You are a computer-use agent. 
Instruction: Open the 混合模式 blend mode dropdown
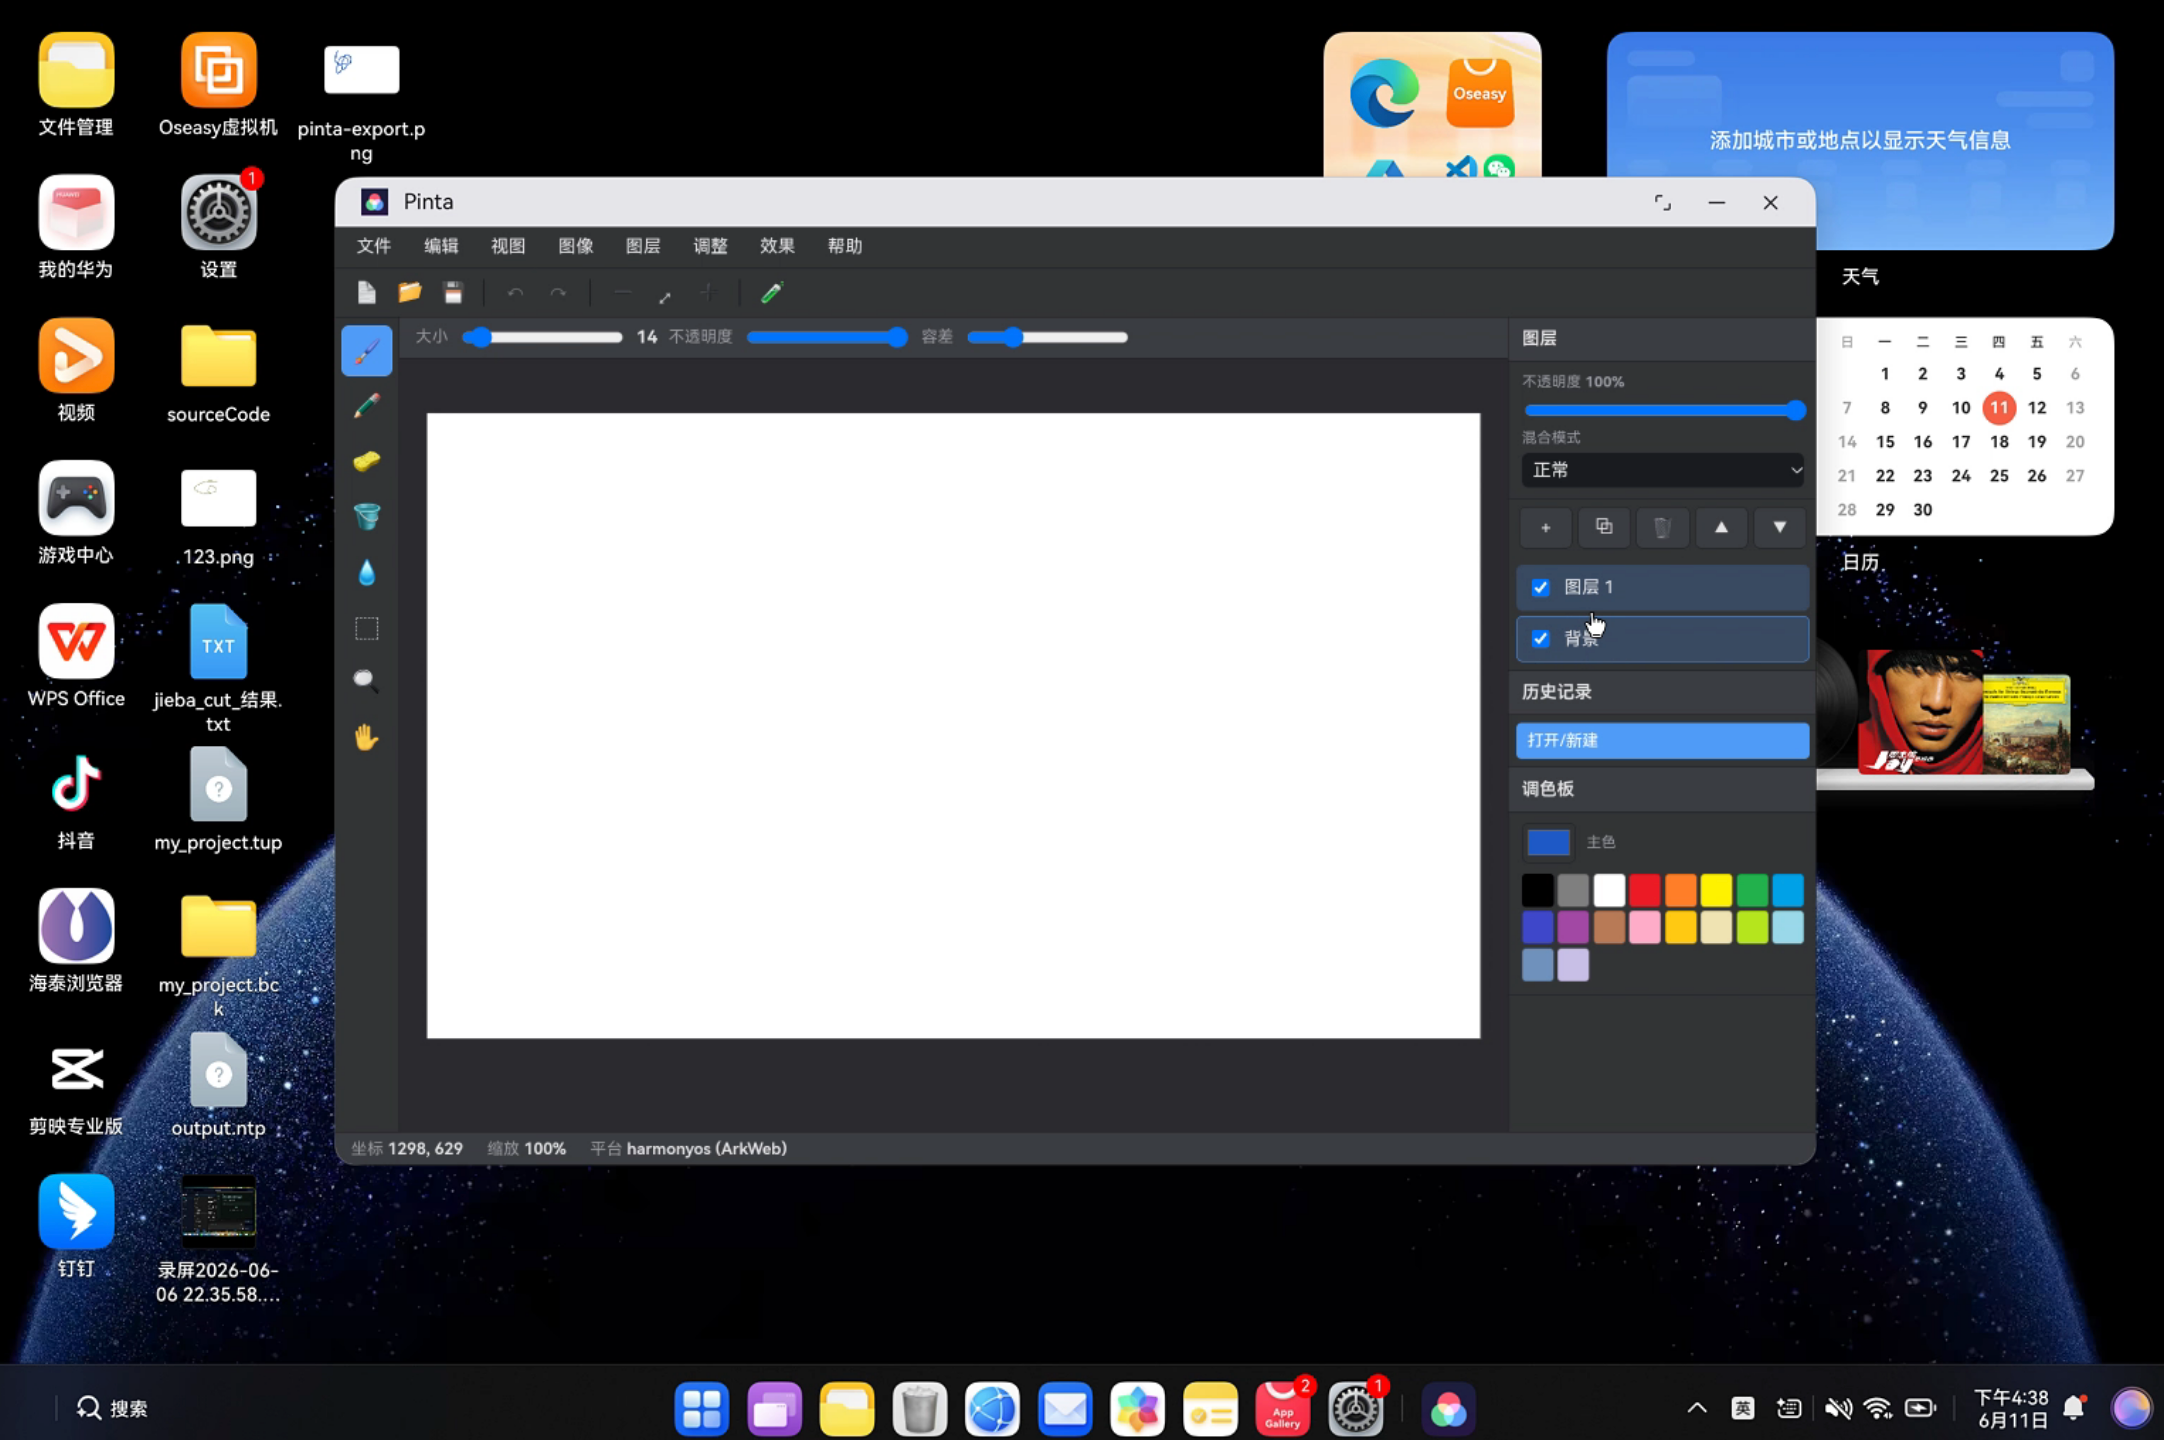pos(1663,469)
